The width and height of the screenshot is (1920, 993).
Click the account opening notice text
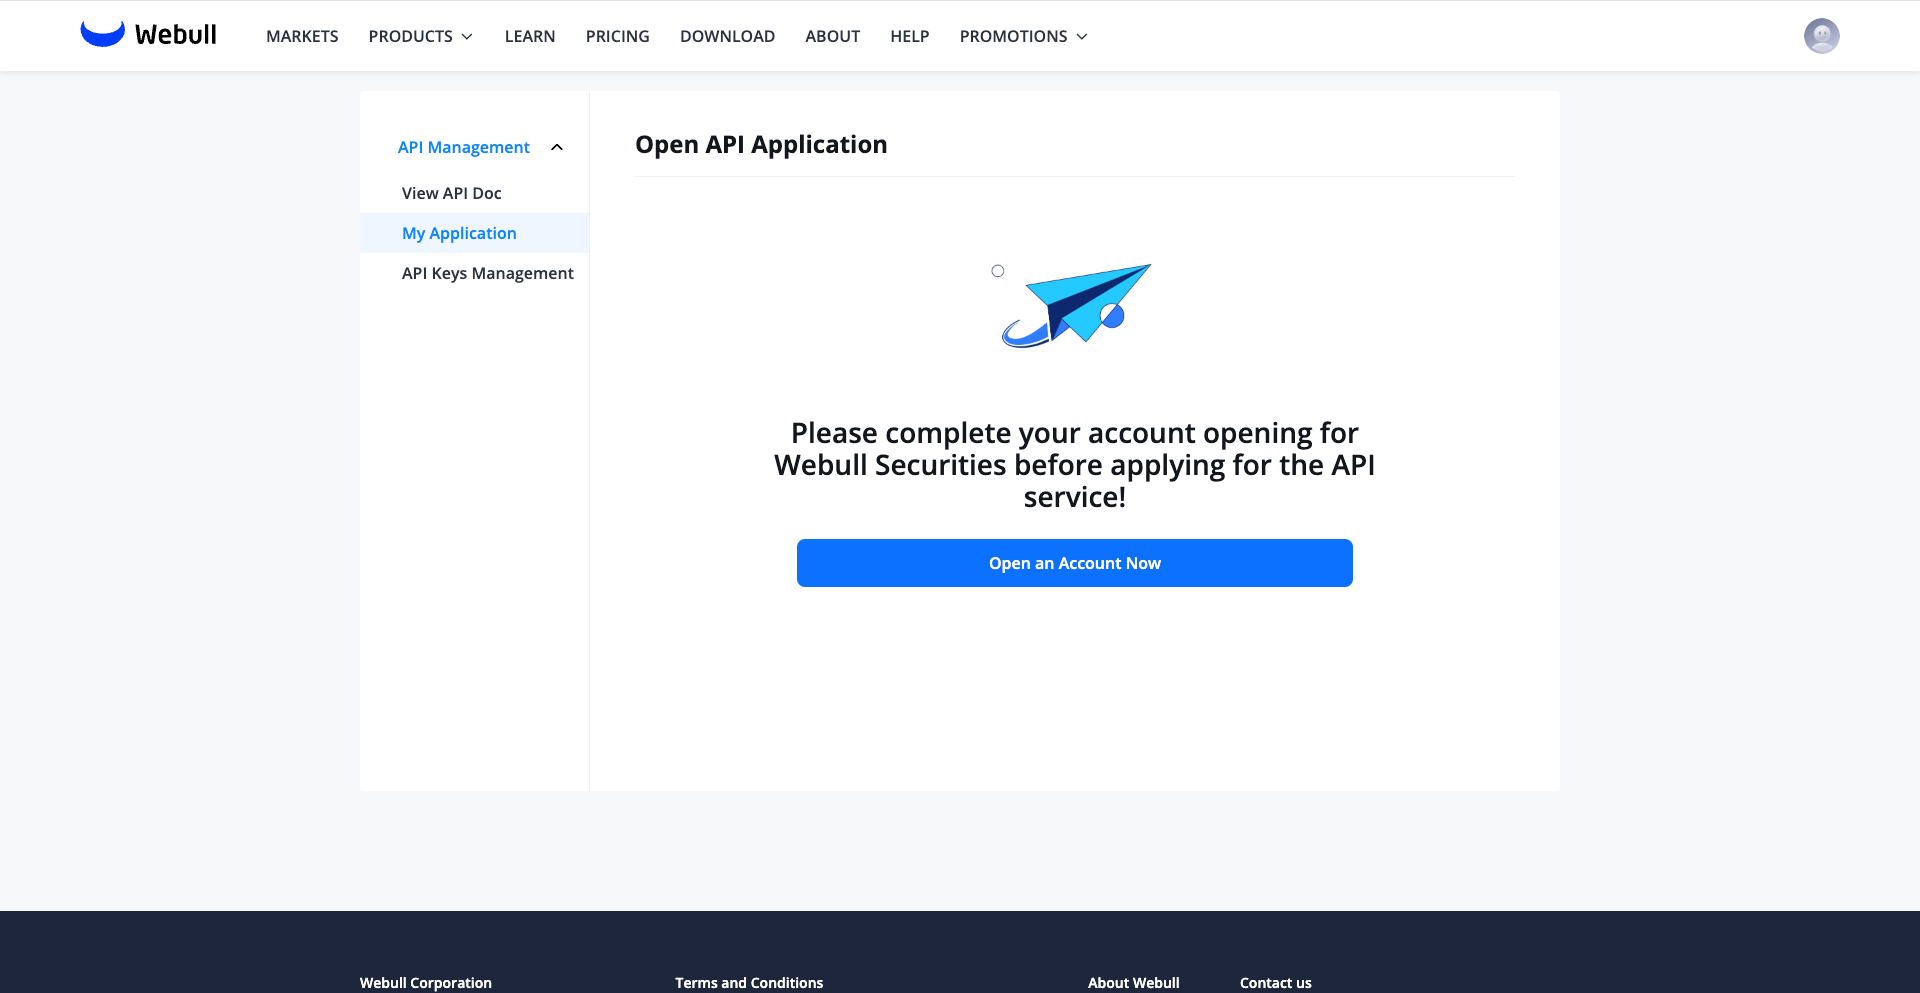[x=1075, y=465]
